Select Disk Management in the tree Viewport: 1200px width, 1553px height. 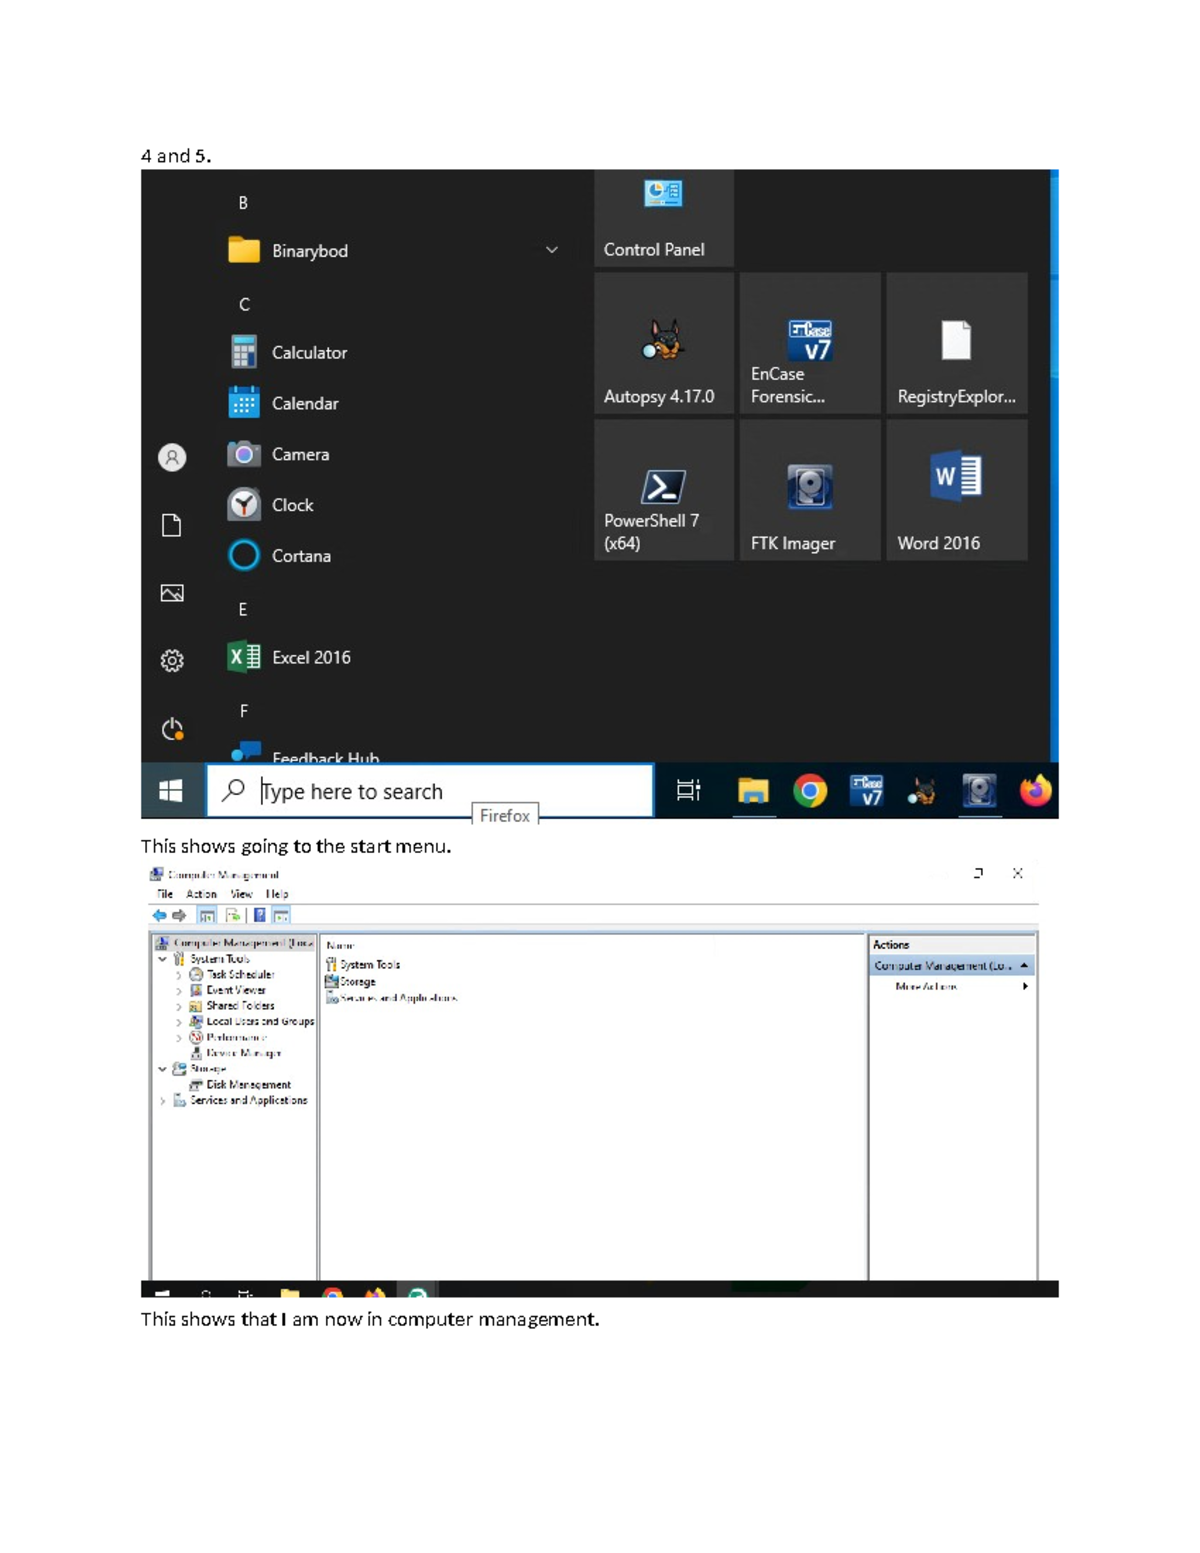240,1085
